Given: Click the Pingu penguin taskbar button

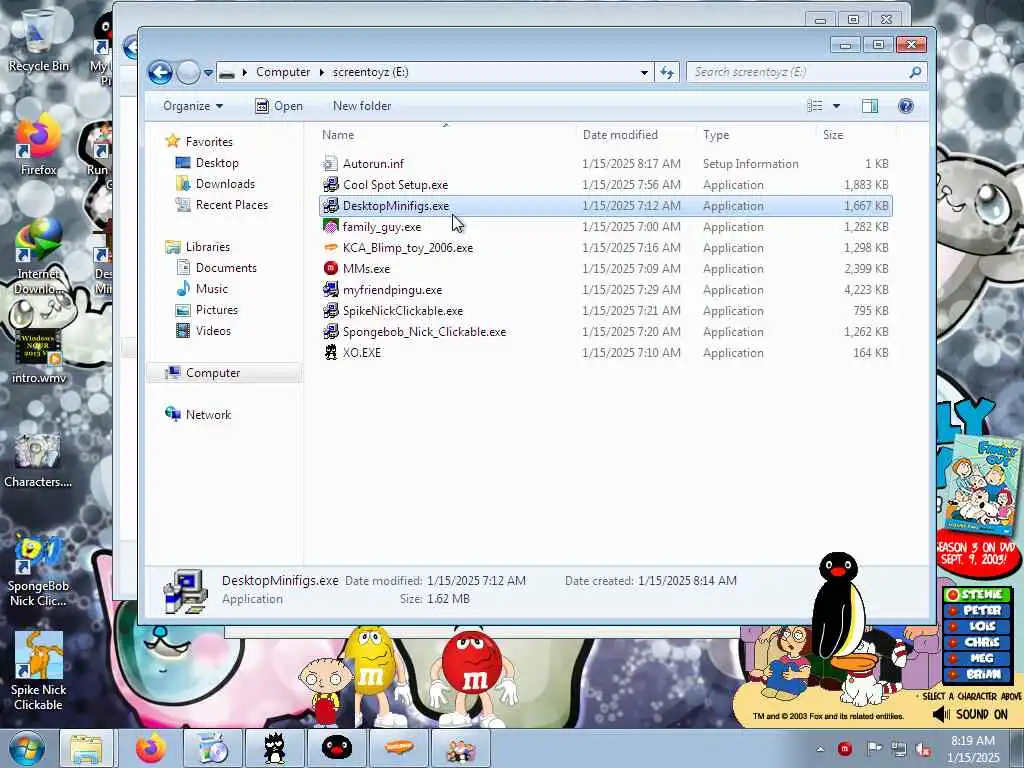Looking at the screenshot, I should (x=337, y=748).
